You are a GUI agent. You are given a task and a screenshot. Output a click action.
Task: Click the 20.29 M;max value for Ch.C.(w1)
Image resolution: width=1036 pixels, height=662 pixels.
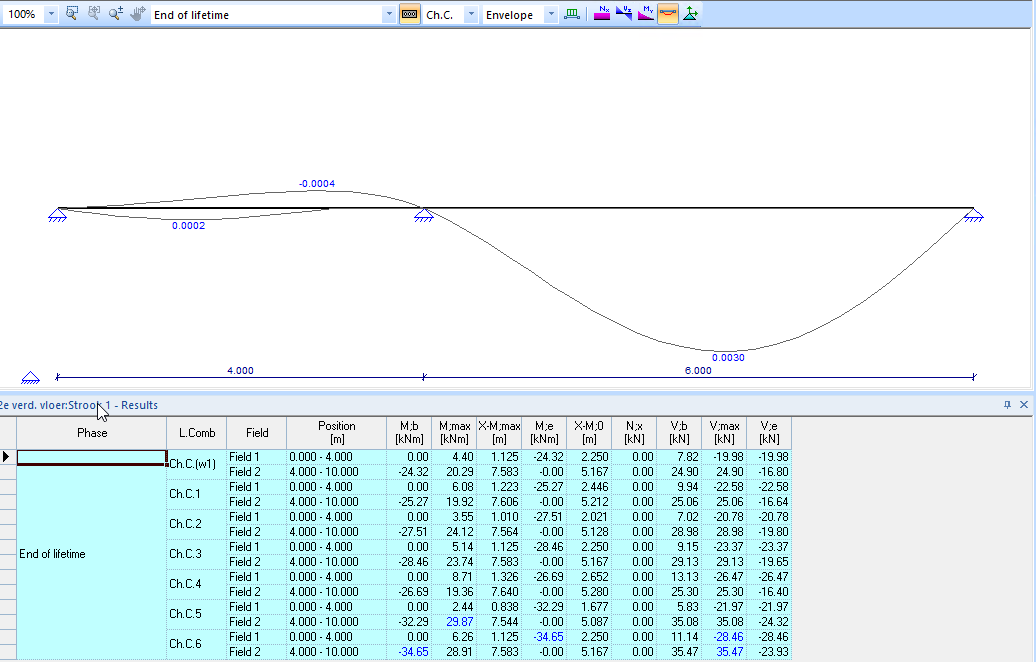460,472
